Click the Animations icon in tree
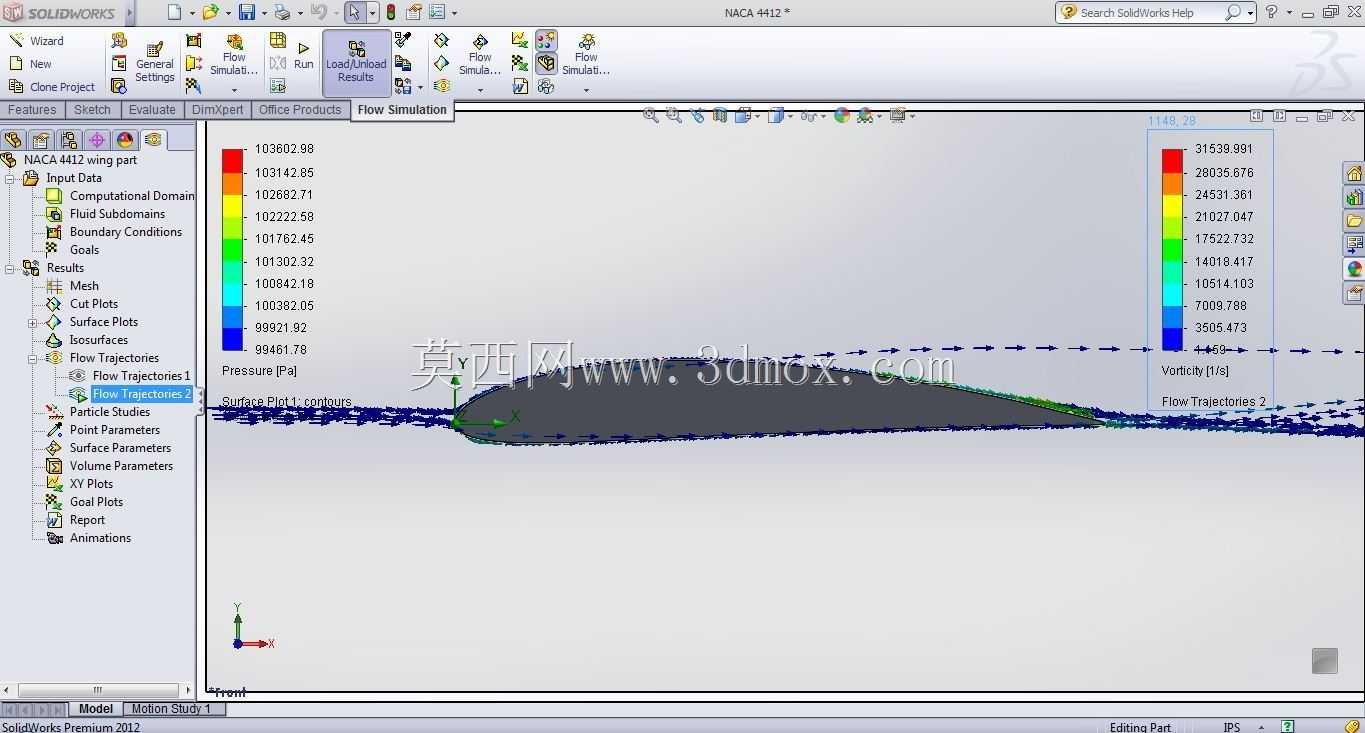The width and height of the screenshot is (1365, 733). [54, 538]
